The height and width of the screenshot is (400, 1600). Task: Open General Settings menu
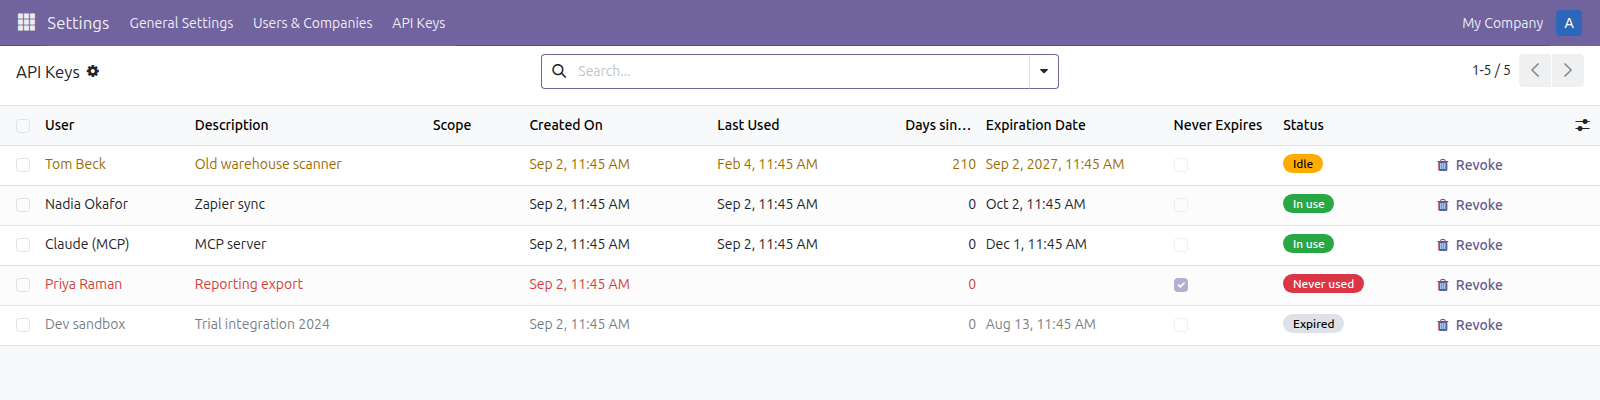(181, 23)
